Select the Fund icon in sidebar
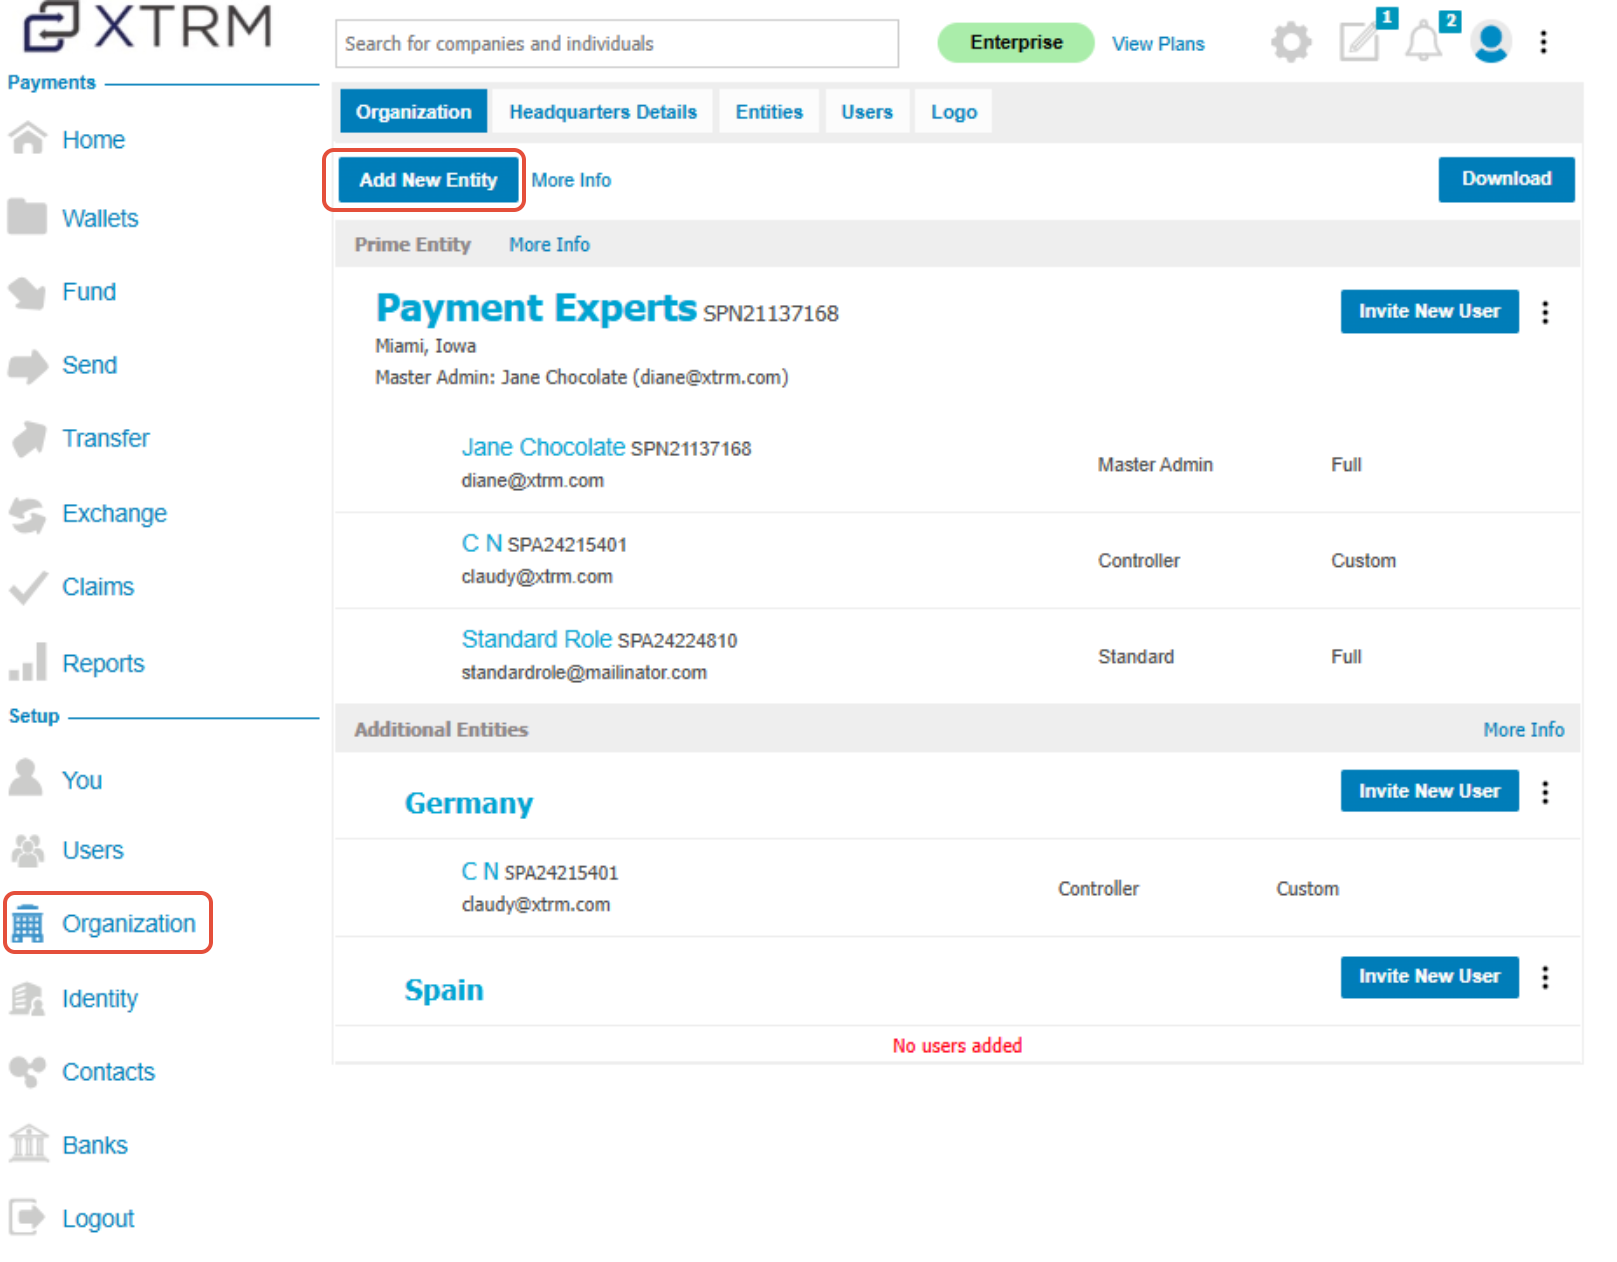Viewport: 1617px width, 1262px height. tap(28, 292)
